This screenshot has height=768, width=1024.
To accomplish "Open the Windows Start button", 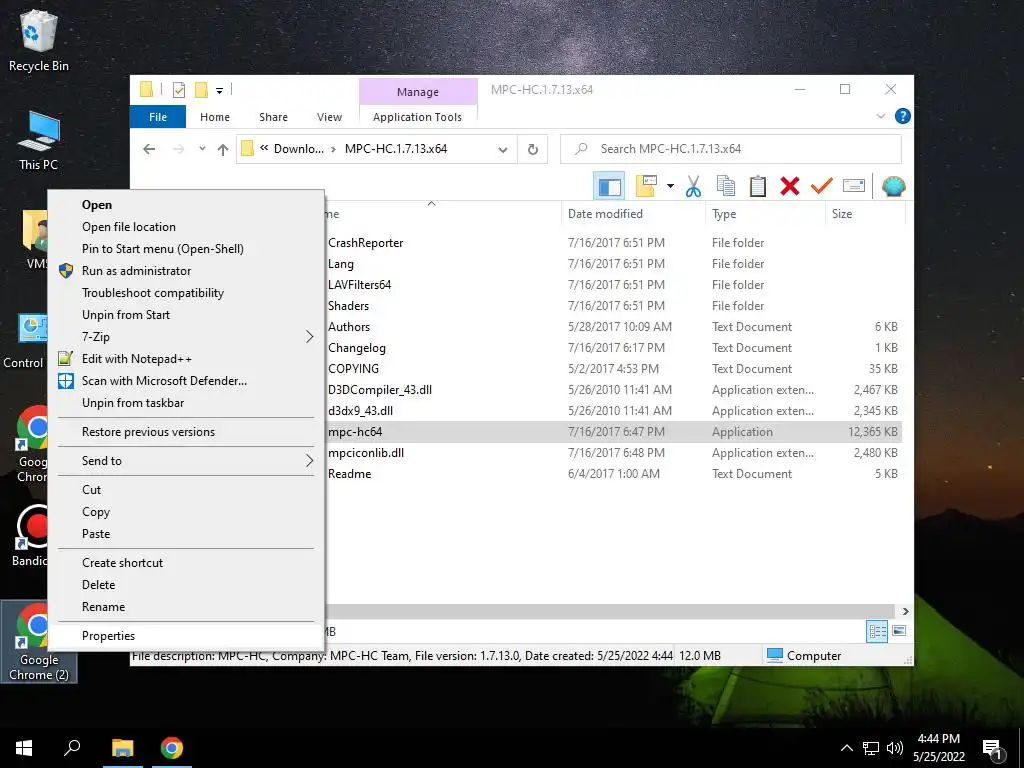I will click(x=24, y=748).
